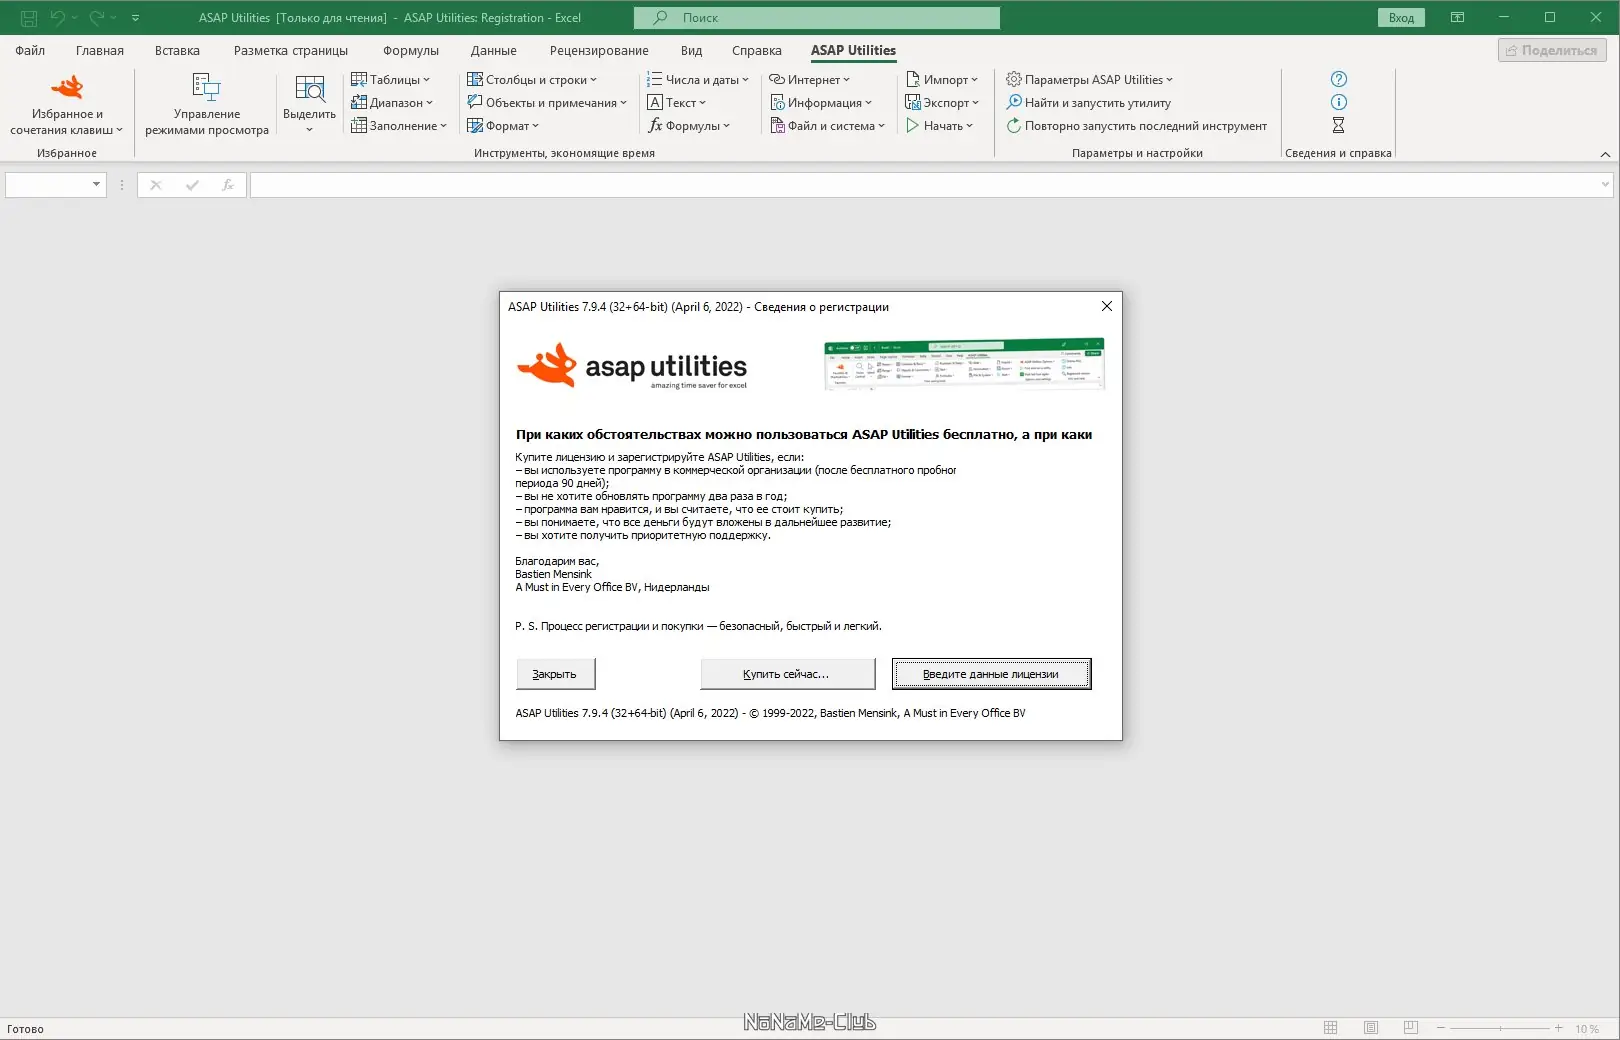Expand the Текст menu
This screenshot has height=1040, width=1620.
tap(677, 103)
